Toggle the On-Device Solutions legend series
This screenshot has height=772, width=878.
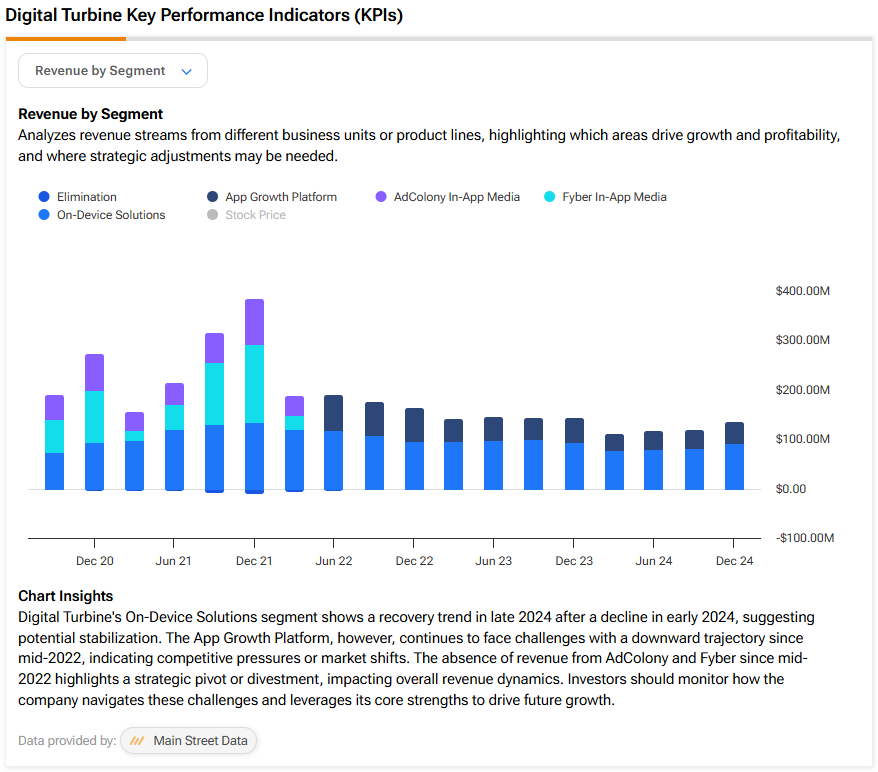[102, 215]
